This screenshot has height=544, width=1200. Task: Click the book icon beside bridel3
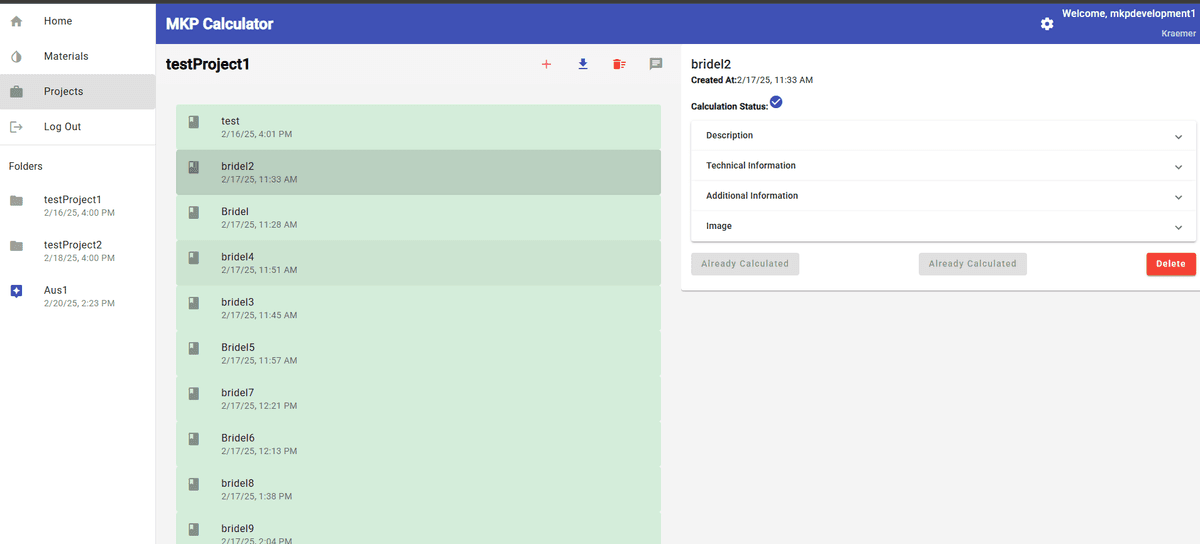point(194,303)
